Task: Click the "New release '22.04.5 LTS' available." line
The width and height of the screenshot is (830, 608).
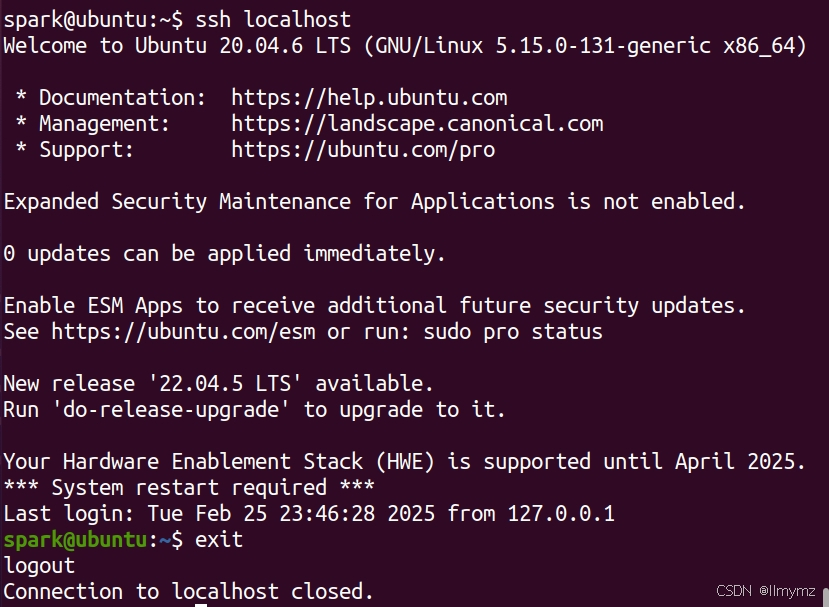Action: coord(218,384)
